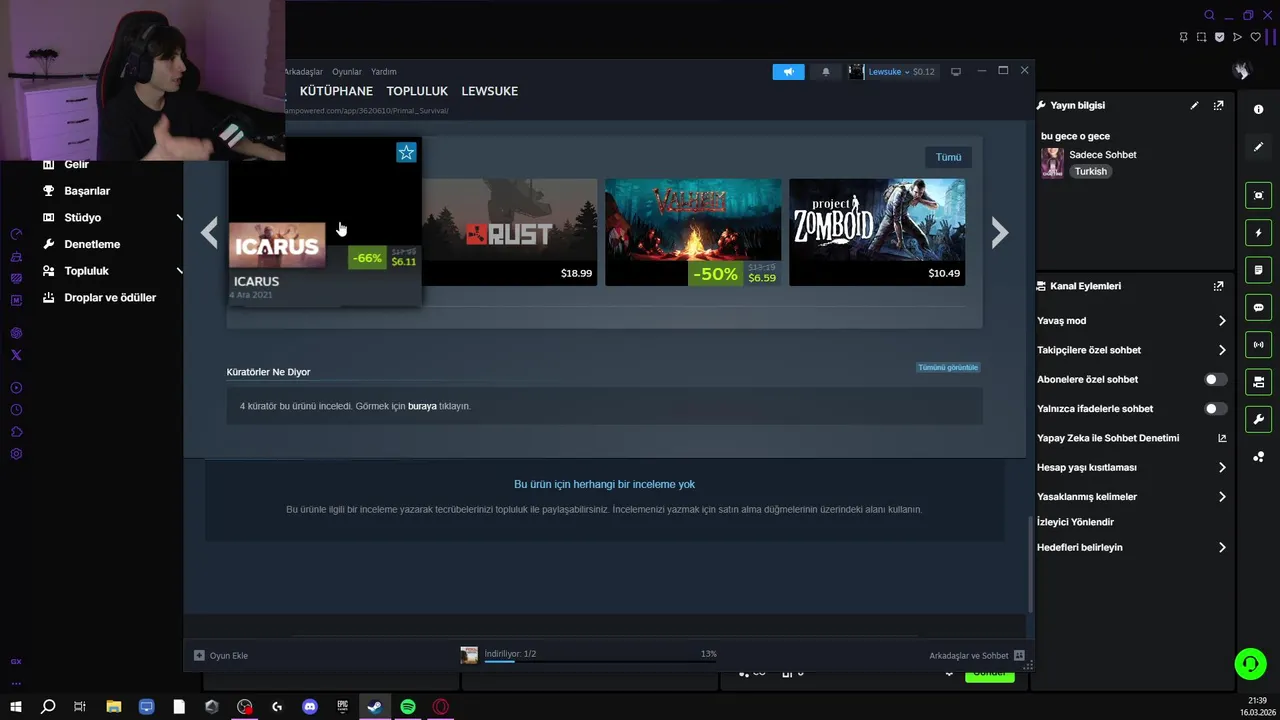Open the LEWSUKE profile tab in Steam
The width and height of the screenshot is (1280, 720).
coord(490,91)
